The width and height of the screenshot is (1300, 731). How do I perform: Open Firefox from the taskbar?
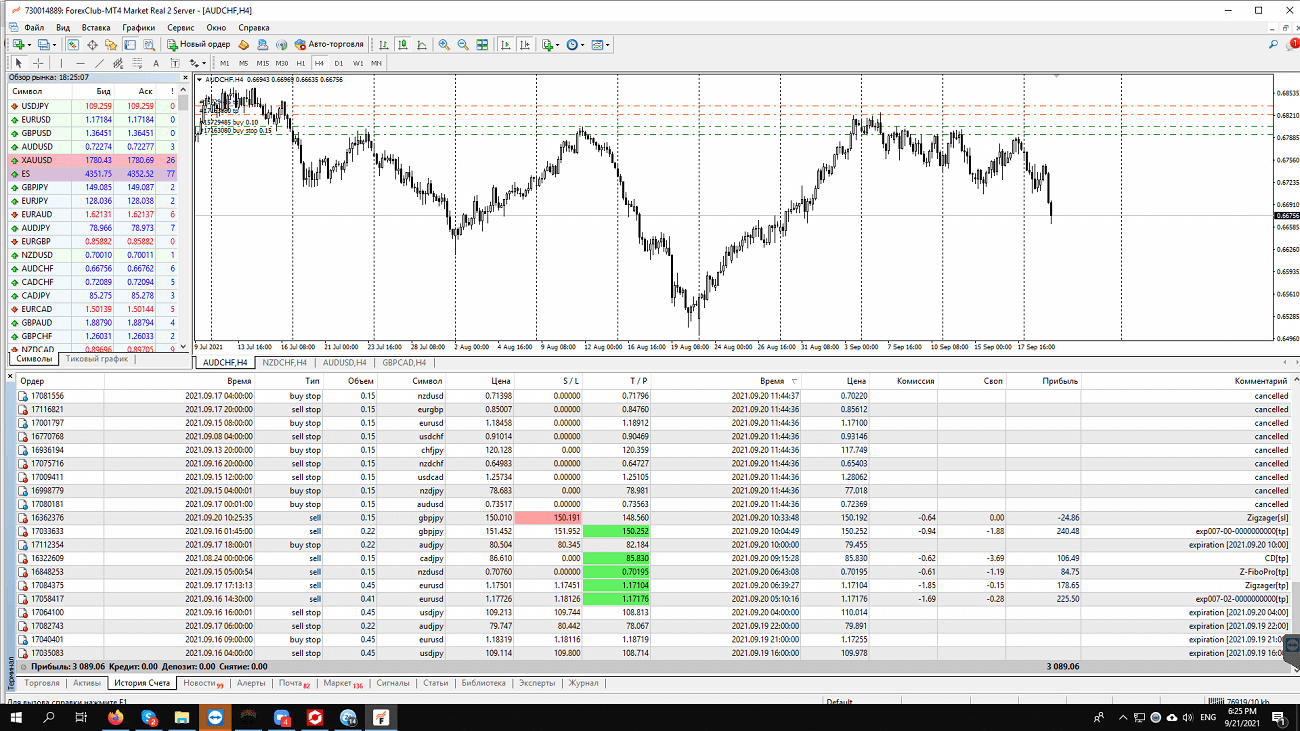[116, 718]
